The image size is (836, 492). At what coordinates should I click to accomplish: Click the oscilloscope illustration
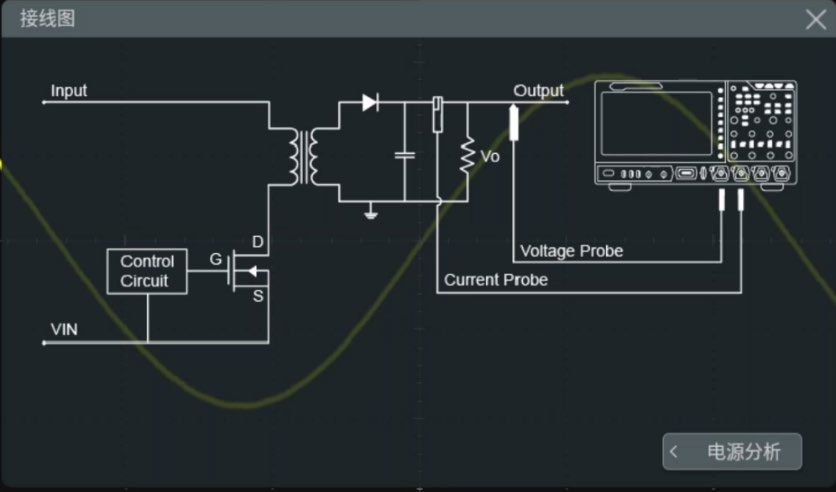point(696,135)
